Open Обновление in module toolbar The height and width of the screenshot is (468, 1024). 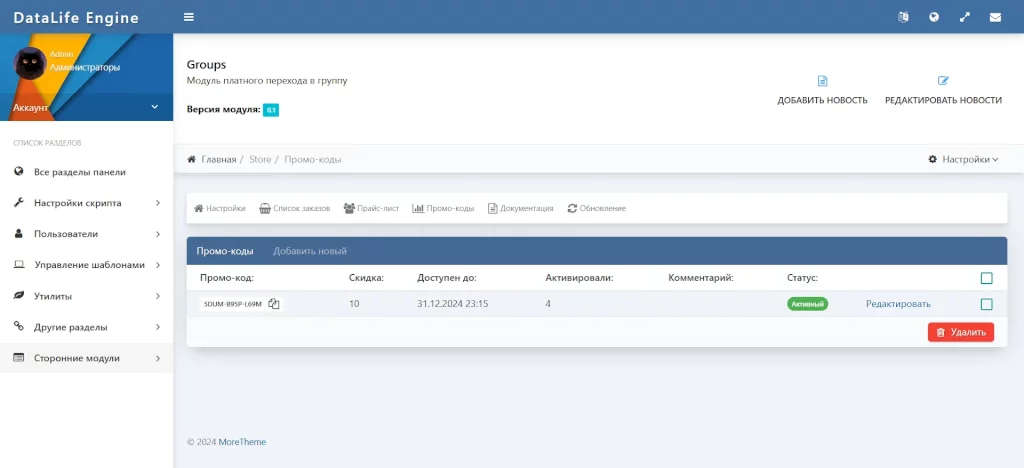(597, 208)
